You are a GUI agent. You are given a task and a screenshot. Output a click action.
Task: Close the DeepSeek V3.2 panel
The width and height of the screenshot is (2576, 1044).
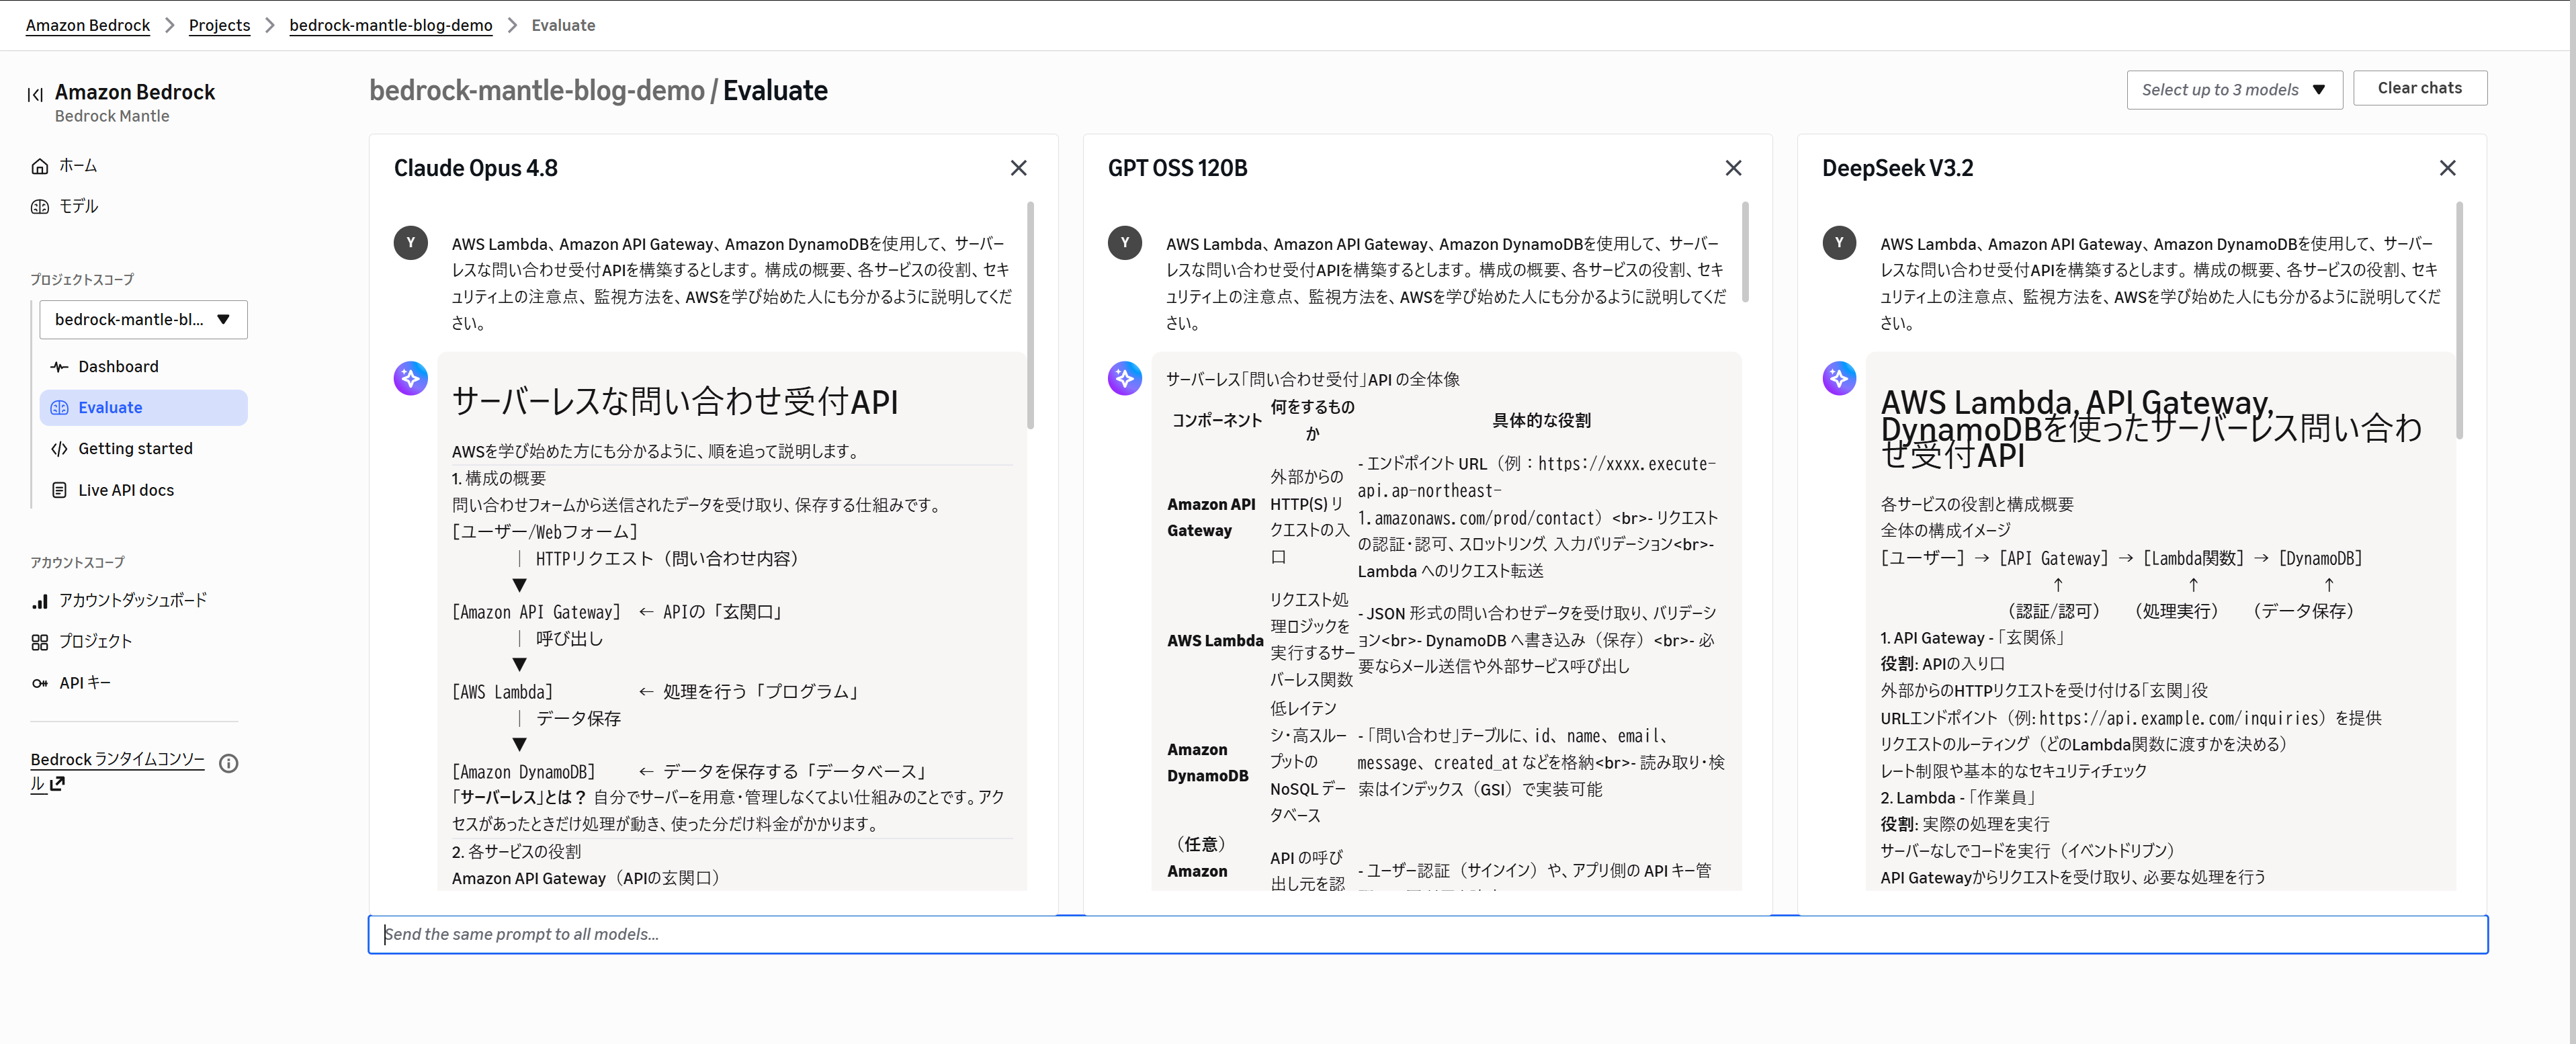coord(2446,168)
